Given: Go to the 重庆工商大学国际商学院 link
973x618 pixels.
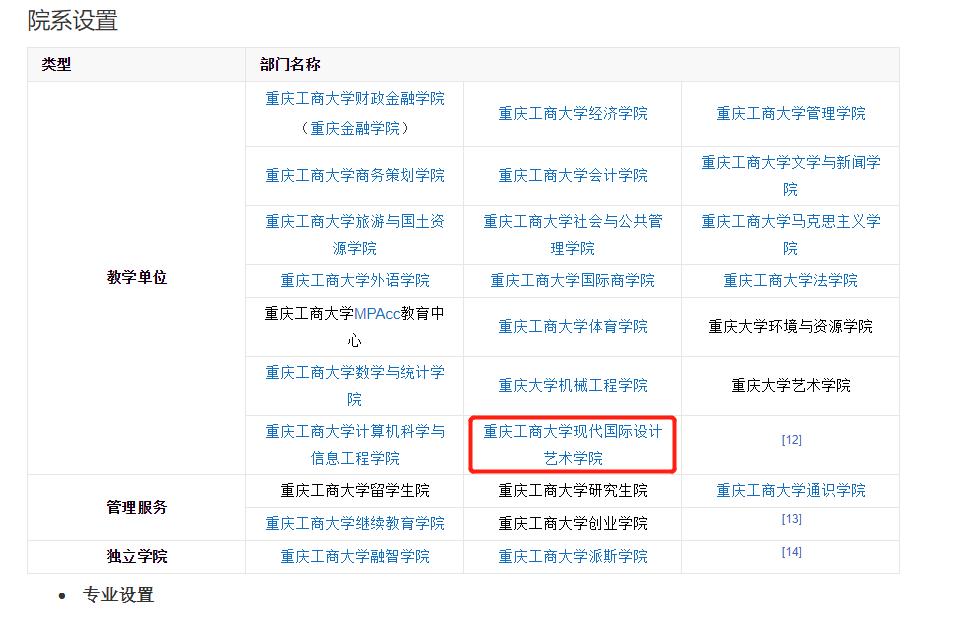Looking at the screenshot, I should [x=572, y=280].
